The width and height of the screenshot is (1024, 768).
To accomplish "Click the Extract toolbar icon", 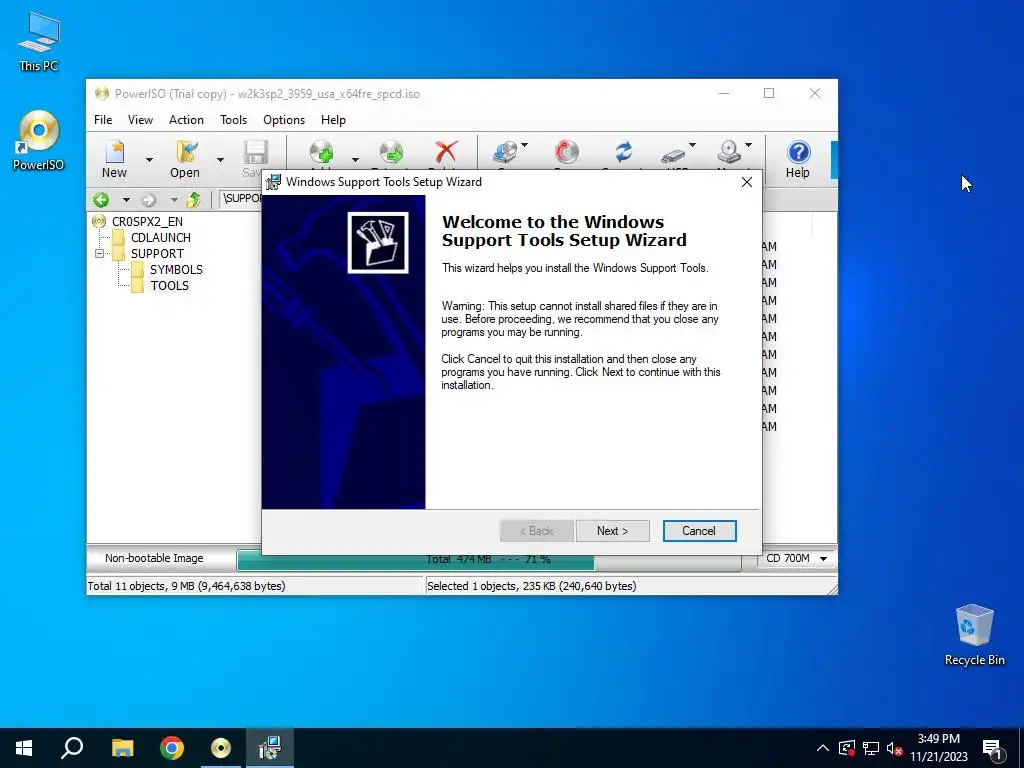I will [x=391, y=153].
